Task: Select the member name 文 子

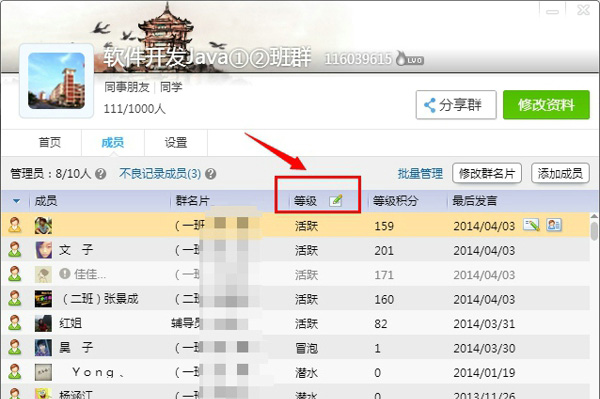Action: pyautogui.click(x=76, y=250)
